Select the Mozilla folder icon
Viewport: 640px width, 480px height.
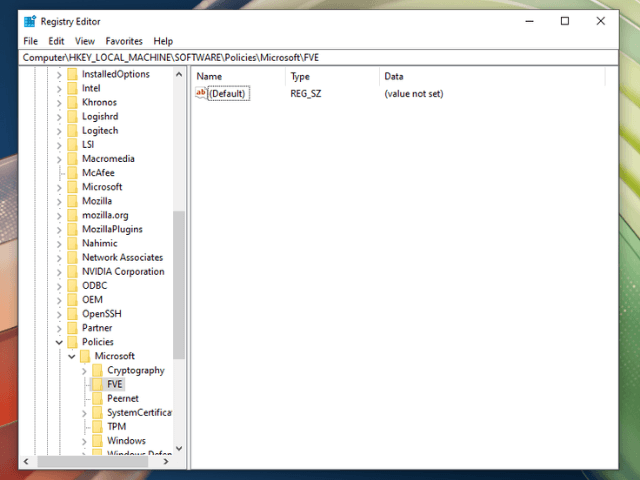click(x=72, y=201)
